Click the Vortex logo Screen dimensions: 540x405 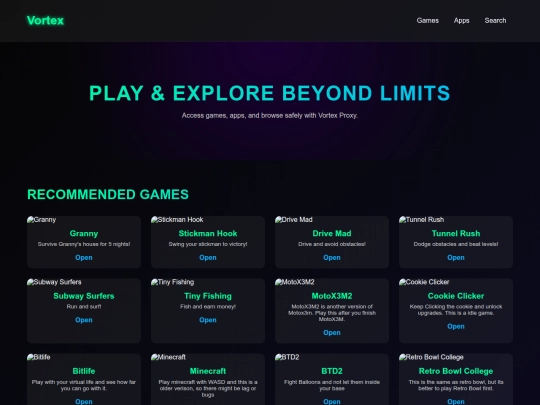click(45, 21)
